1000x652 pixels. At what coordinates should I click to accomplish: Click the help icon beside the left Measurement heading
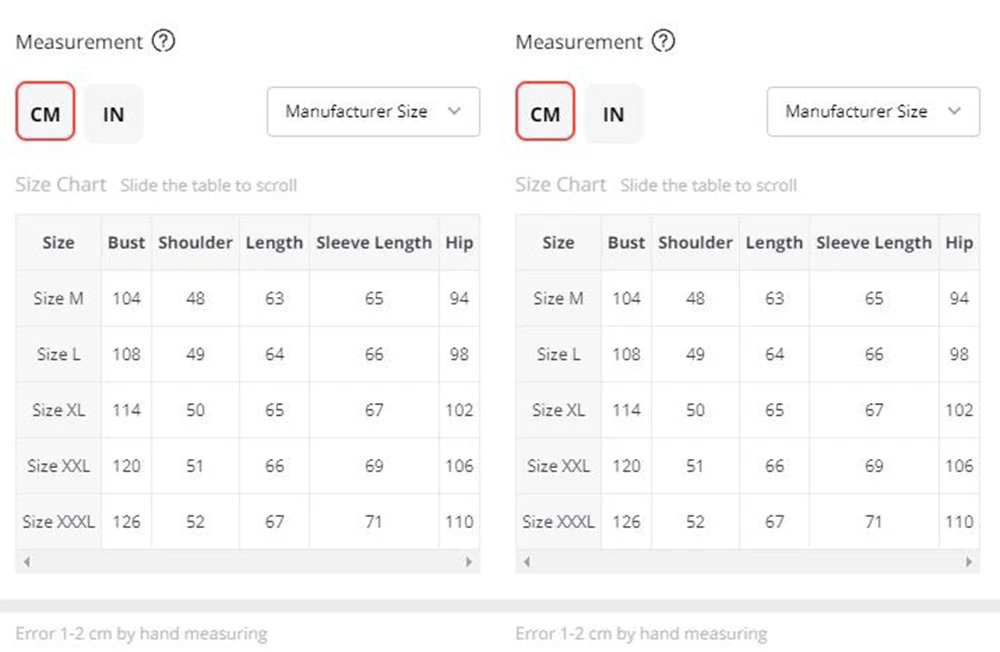click(163, 42)
